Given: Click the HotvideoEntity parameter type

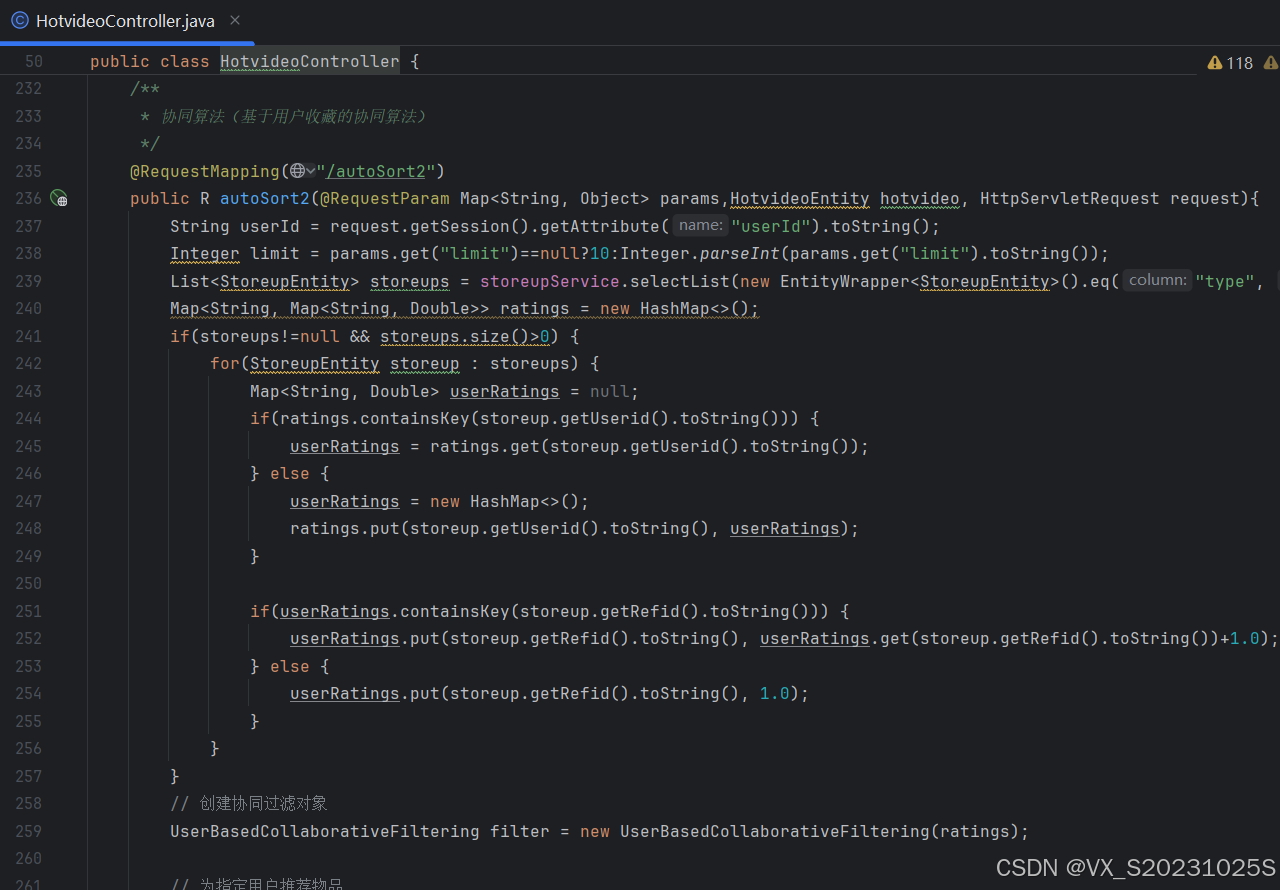Looking at the screenshot, I should [x=800, y=198].
